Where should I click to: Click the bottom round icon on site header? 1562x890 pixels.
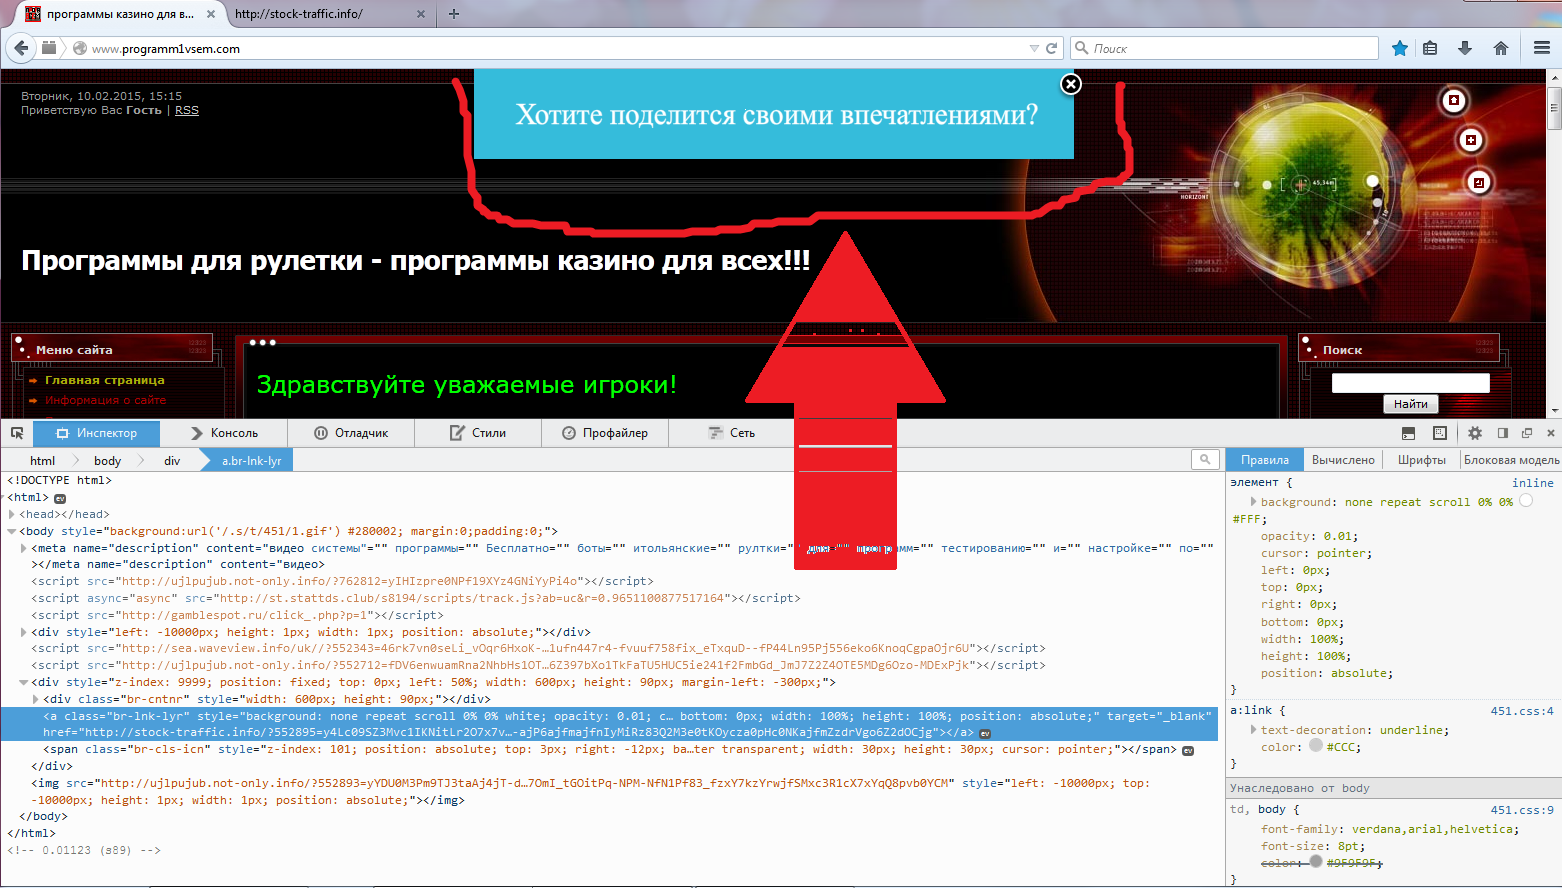pyautogui.click(x=1479, y=182)
